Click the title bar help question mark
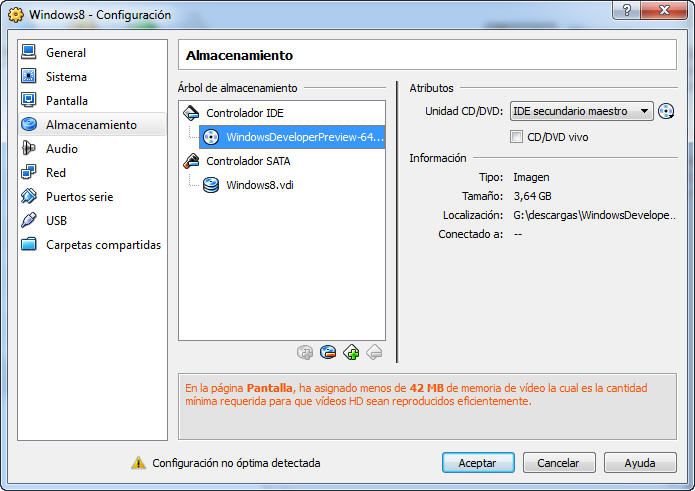 pyautogui.click(x=626, y=10)
